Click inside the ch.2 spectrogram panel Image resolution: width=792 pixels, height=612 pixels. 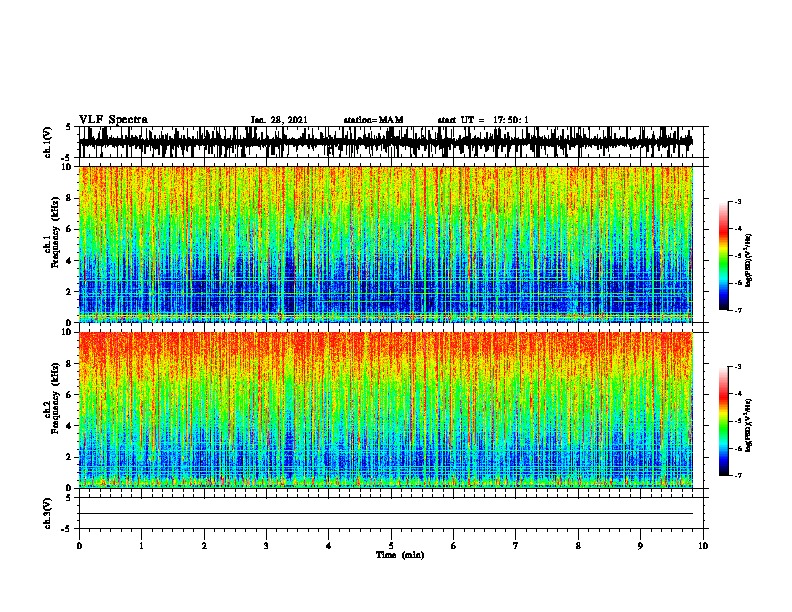(385, 410)
